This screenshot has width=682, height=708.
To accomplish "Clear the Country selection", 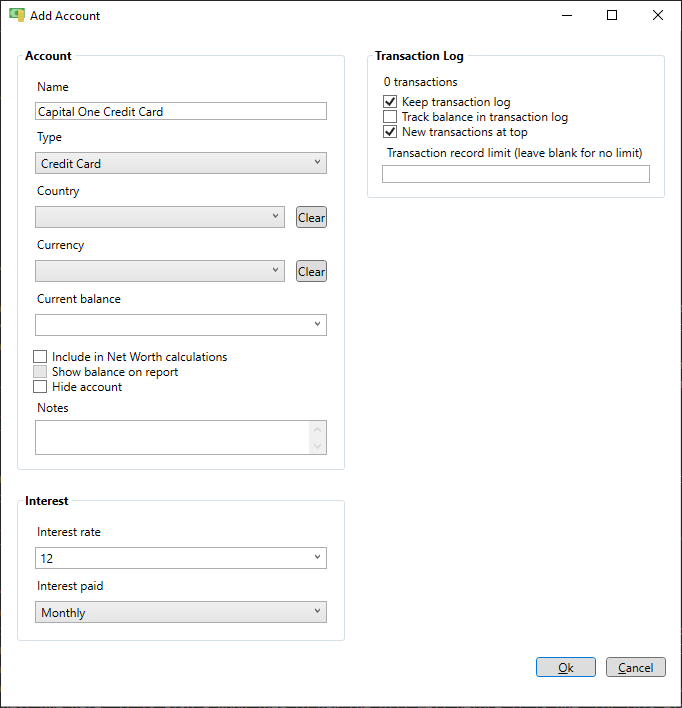I will (x=311, y=217).
